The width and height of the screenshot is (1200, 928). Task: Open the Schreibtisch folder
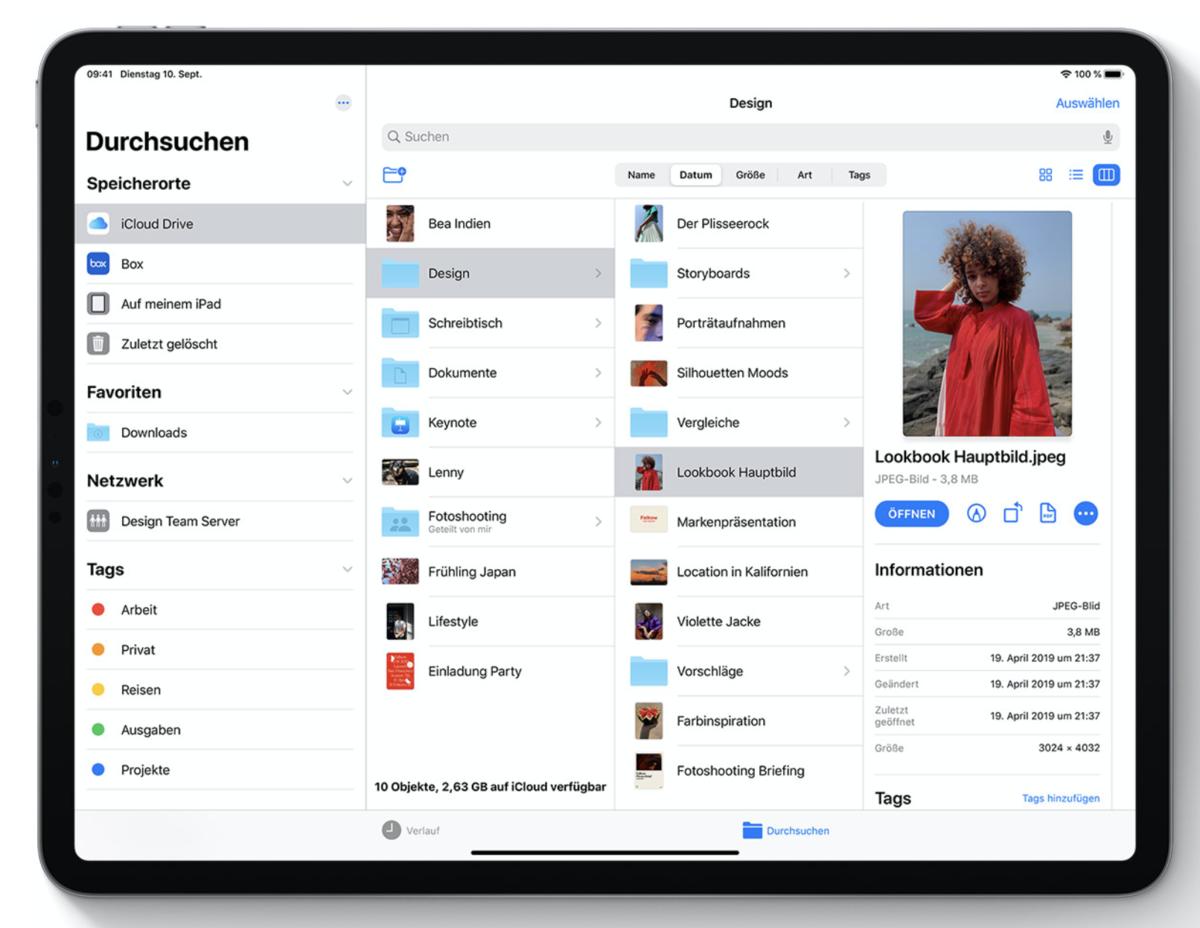(491, 323)
